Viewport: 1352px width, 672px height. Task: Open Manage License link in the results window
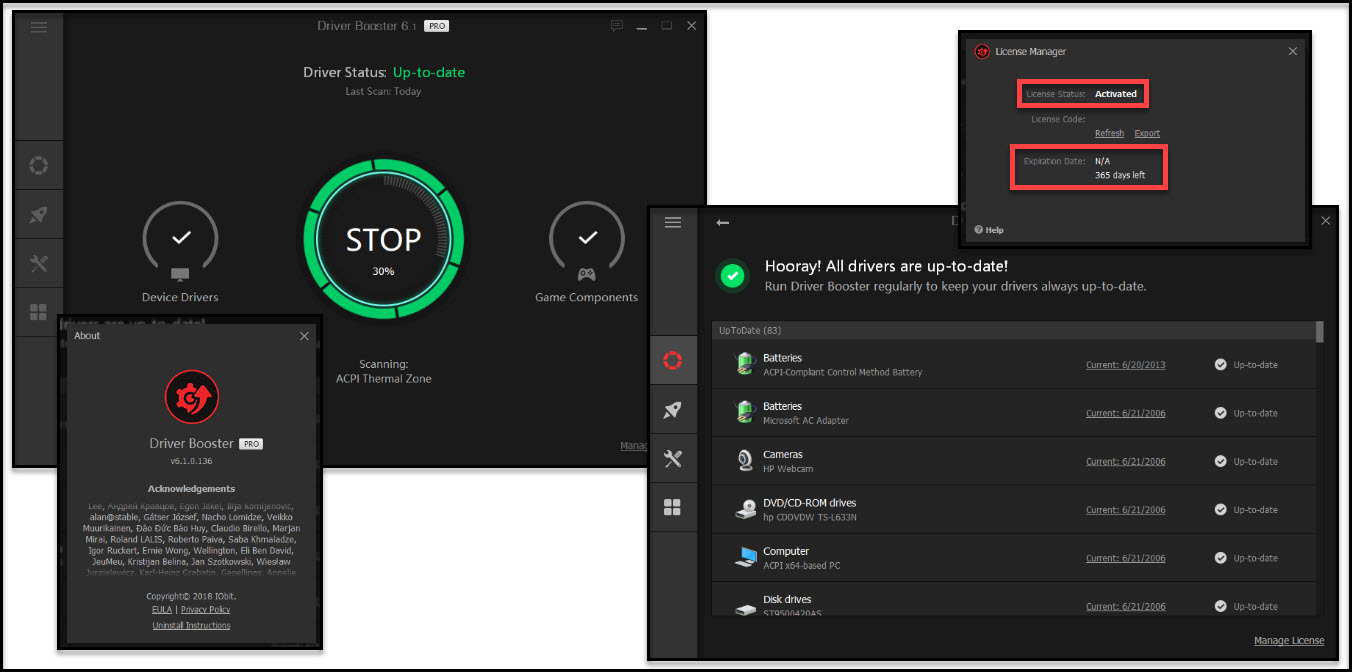pos(1289,641)
